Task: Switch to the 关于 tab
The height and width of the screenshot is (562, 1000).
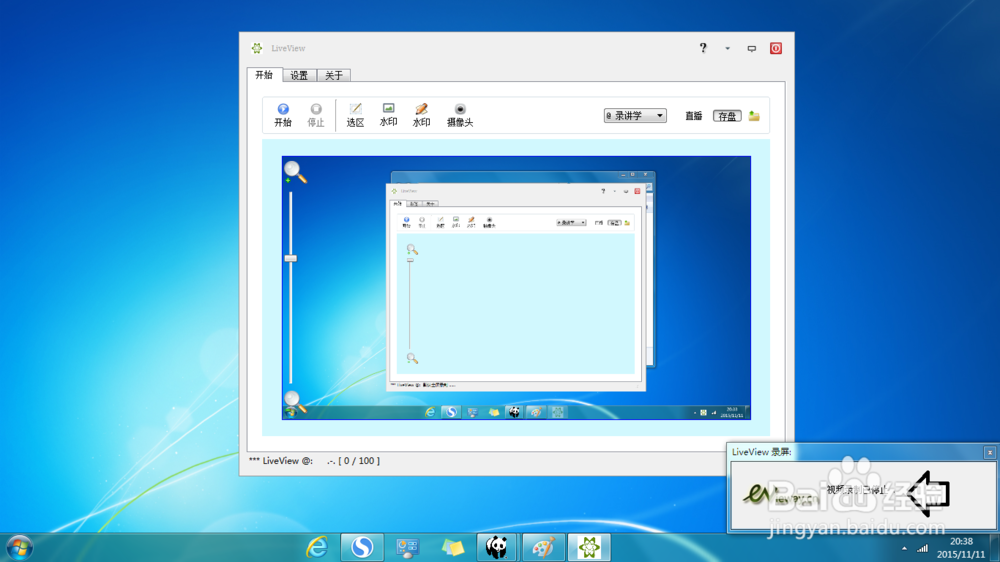Action: pyautogui.click(x=334, y=75)
